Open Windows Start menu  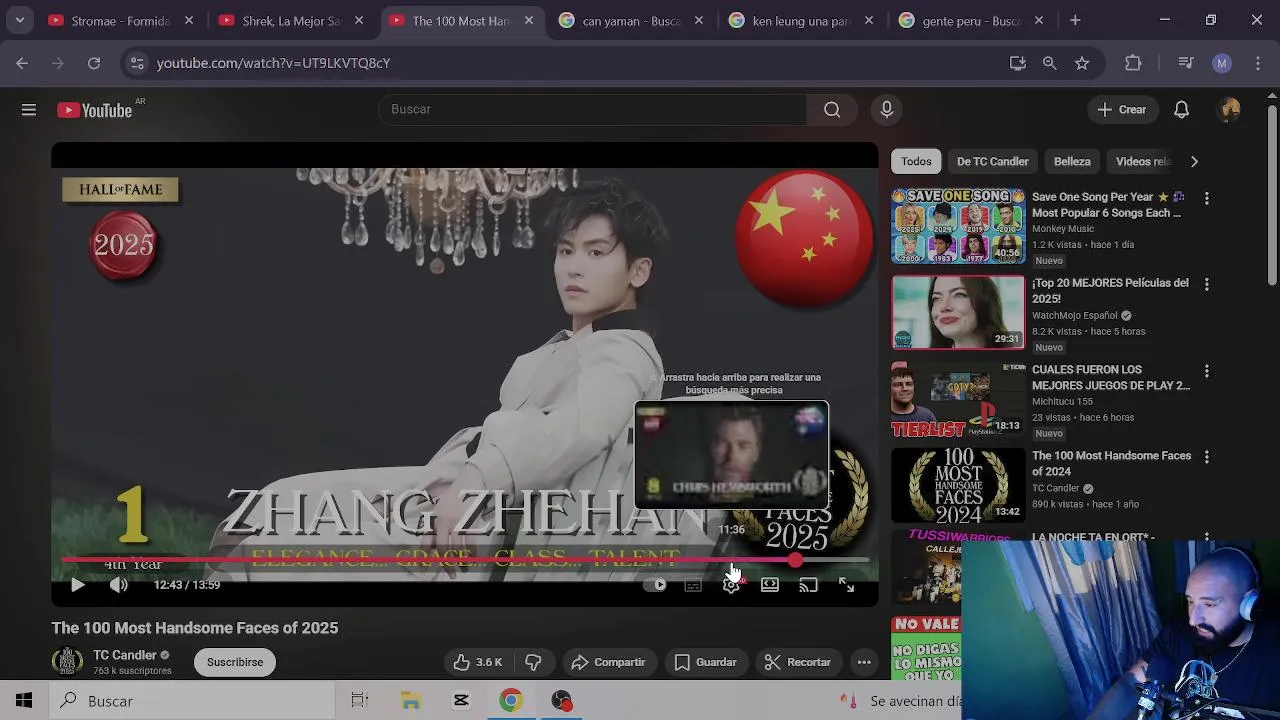point(24,701)
